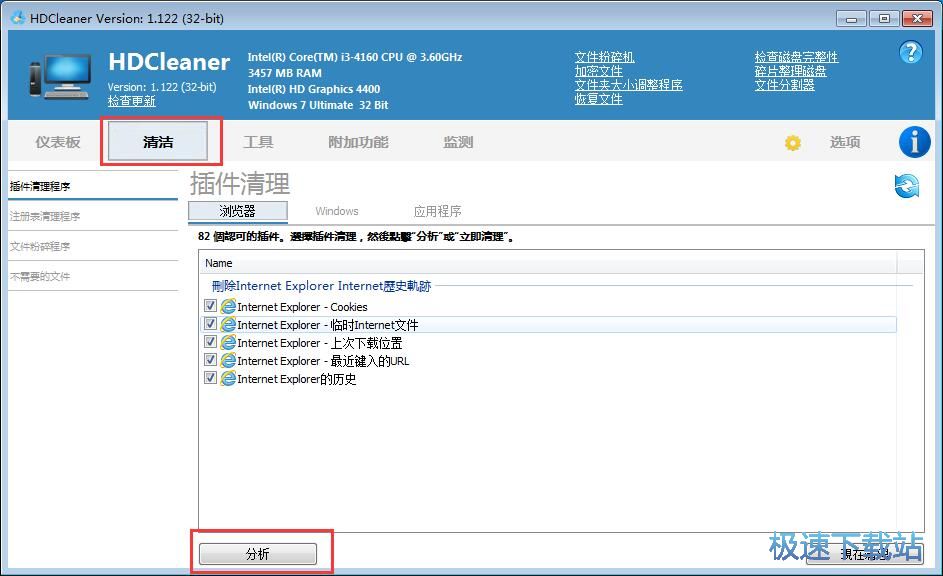Click the yellow gear options icon
Image resolution: width=943 pixels, height=576 pixels.
tap(793, 143)
